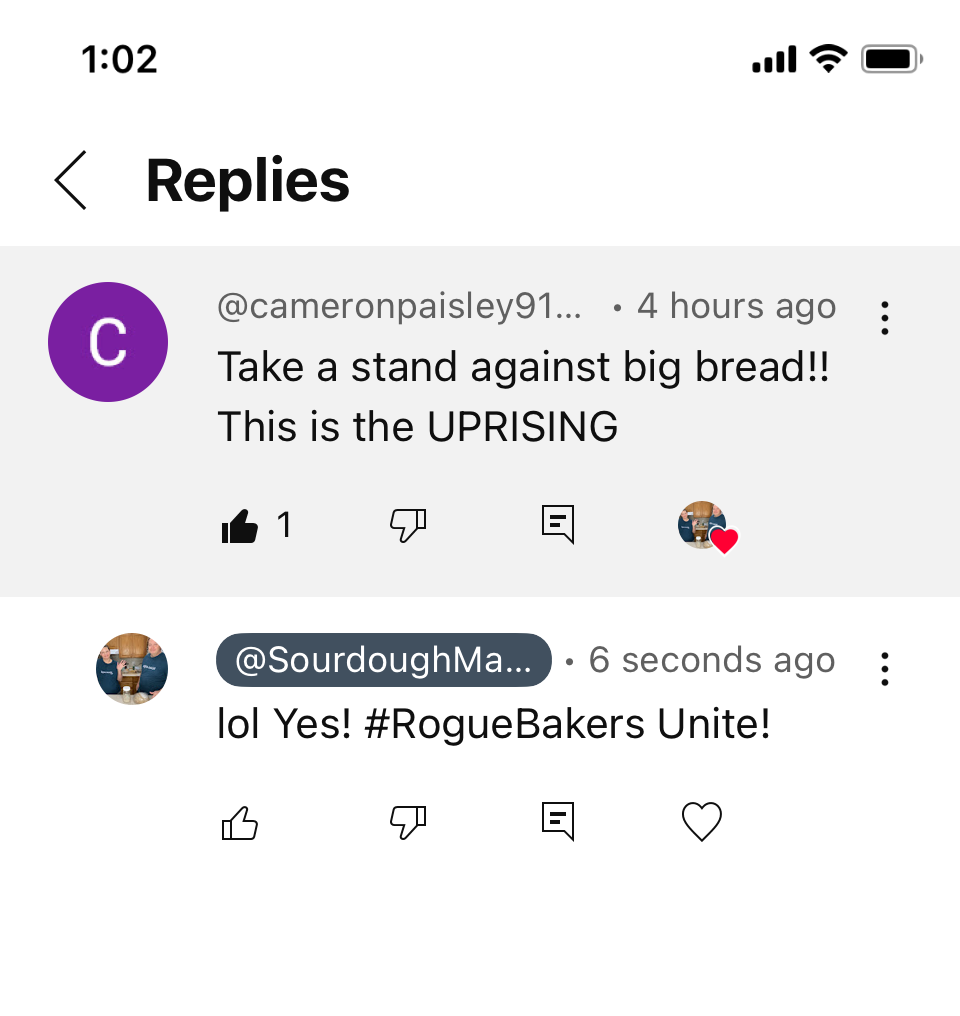The image size is (960, 1016).
Task: Like the "#RogueBakers Unite!" reply
Action: pyautogui.click(x=240, y=823)
